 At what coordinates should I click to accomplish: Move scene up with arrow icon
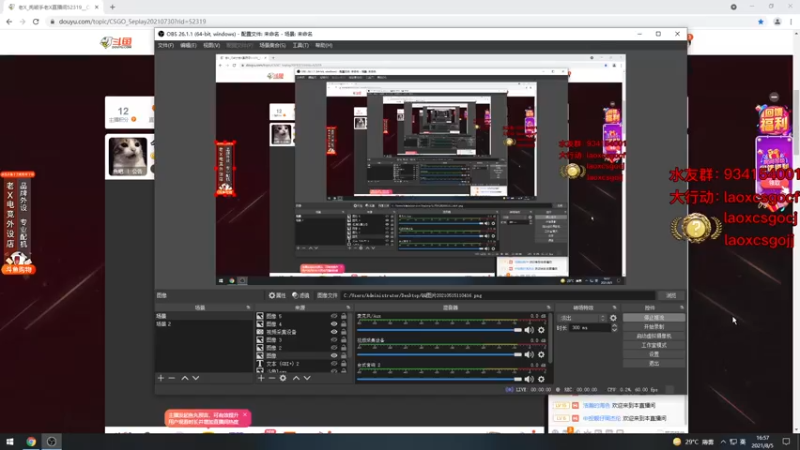click(x=185, y=378)
